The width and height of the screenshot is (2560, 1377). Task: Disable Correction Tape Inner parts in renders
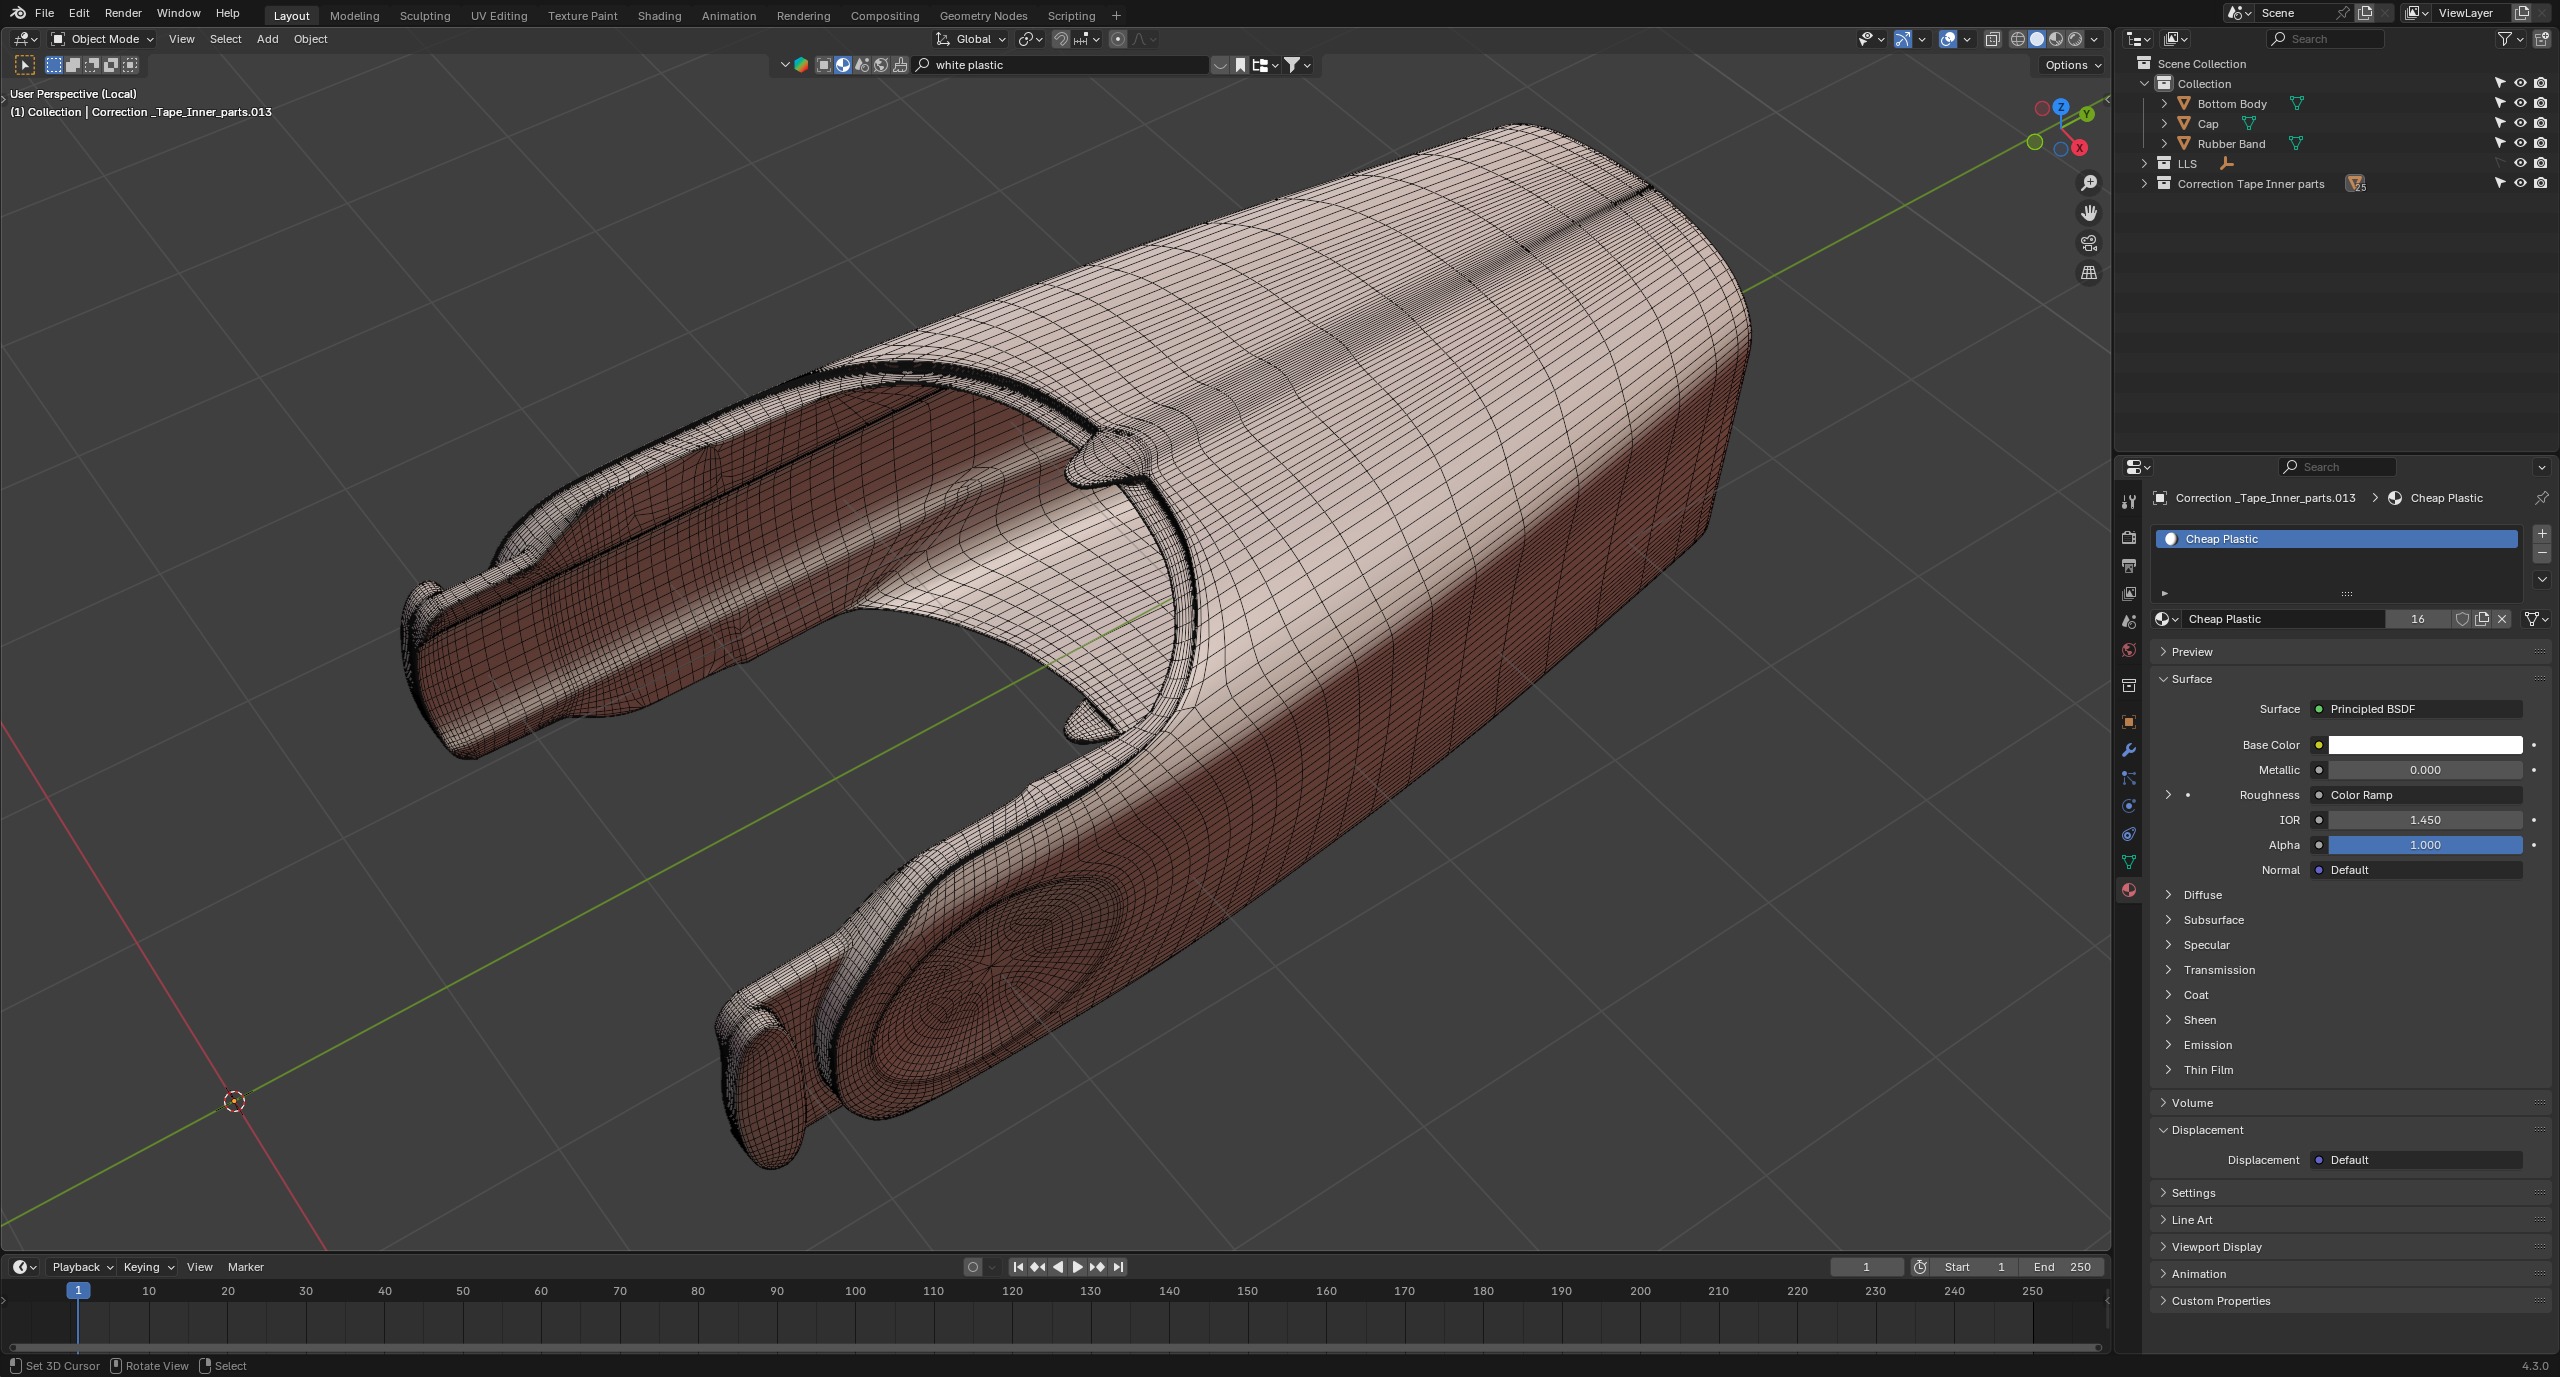pos(2540,183)
